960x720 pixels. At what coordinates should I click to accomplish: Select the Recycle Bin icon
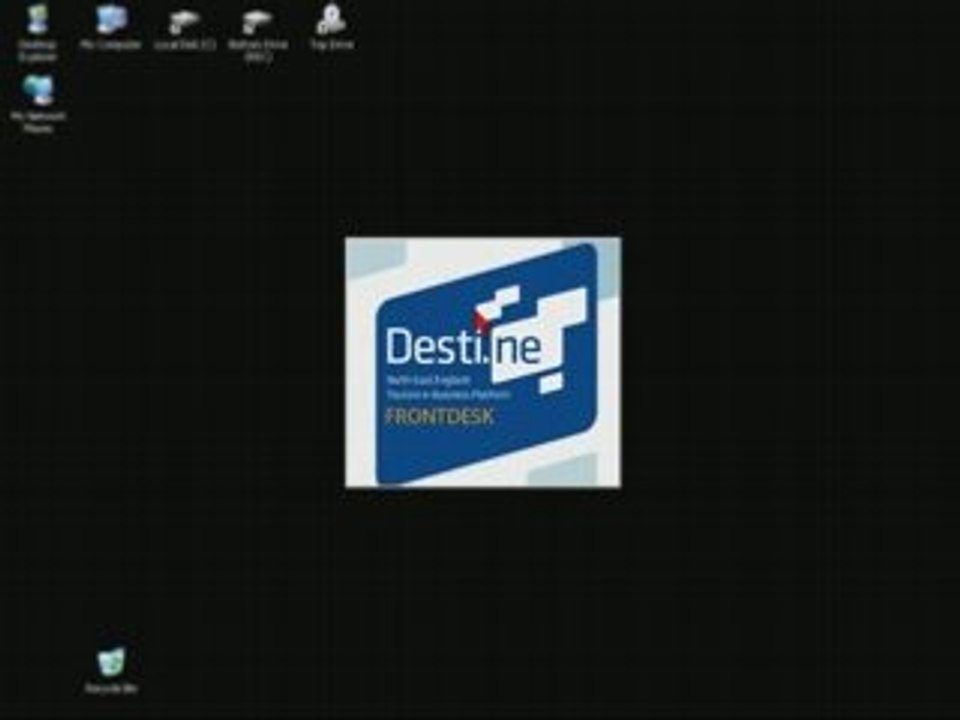click(x=111, y=670)
